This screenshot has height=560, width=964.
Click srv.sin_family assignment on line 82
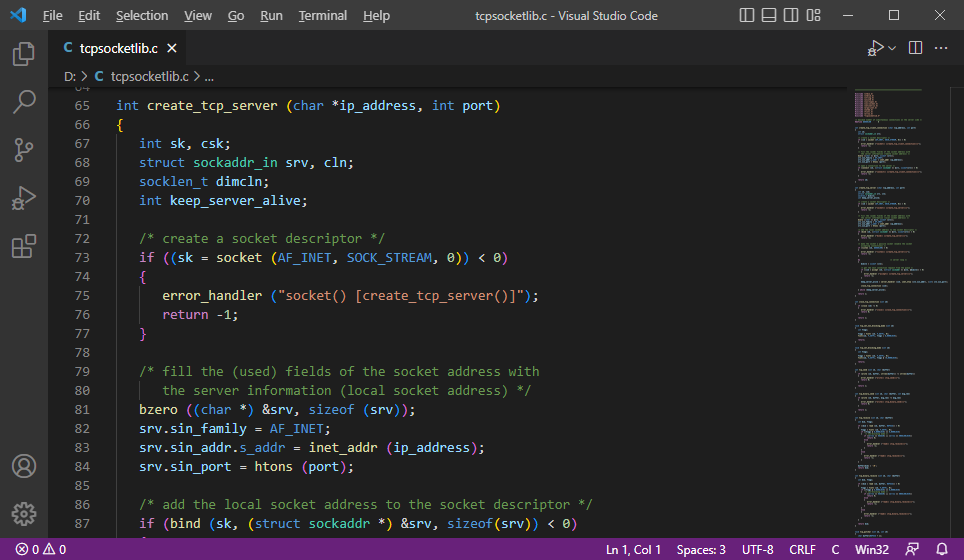click(x=234, y=428)
